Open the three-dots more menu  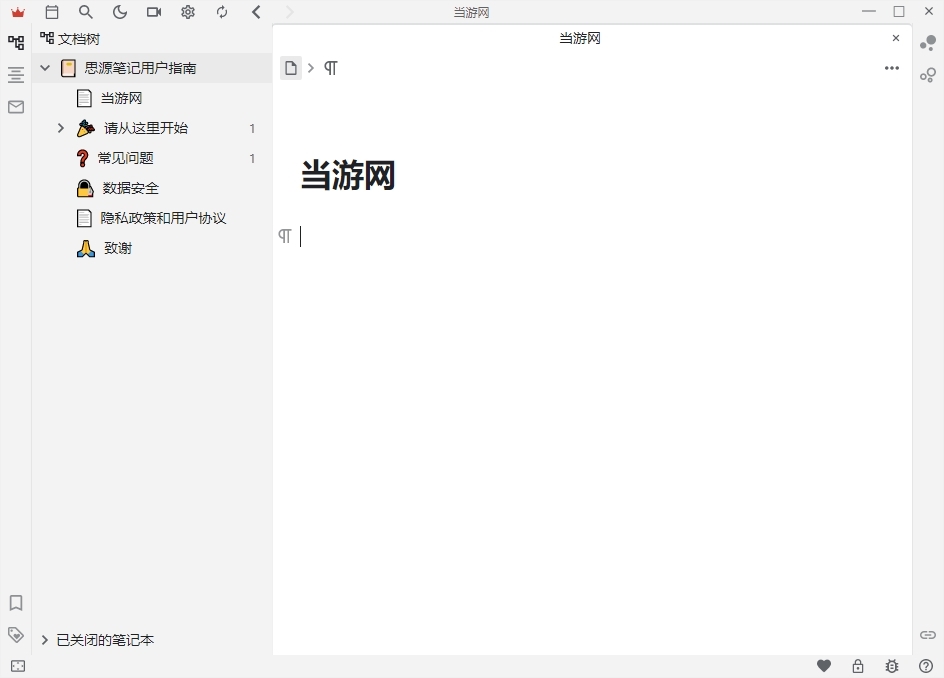[892, 68]
